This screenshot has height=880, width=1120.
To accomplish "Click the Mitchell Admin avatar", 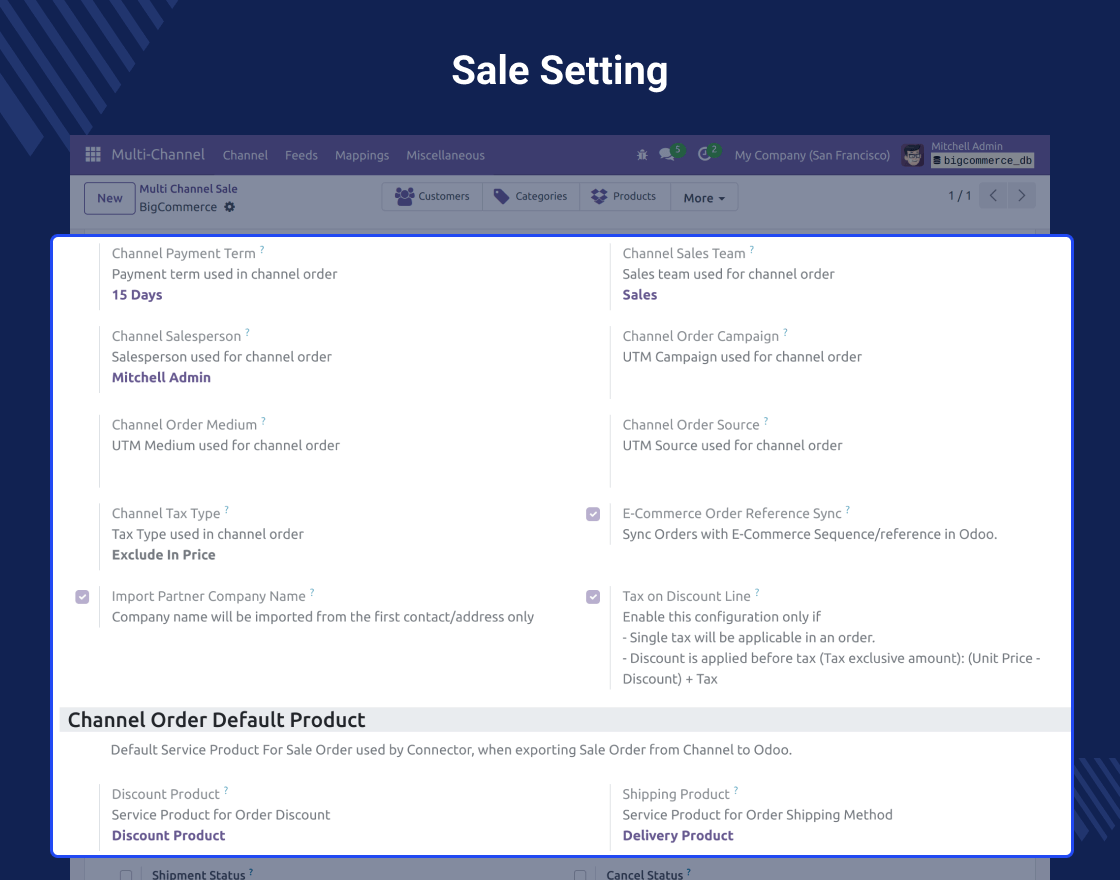I will pyautogui.click(x=912, y=155).
